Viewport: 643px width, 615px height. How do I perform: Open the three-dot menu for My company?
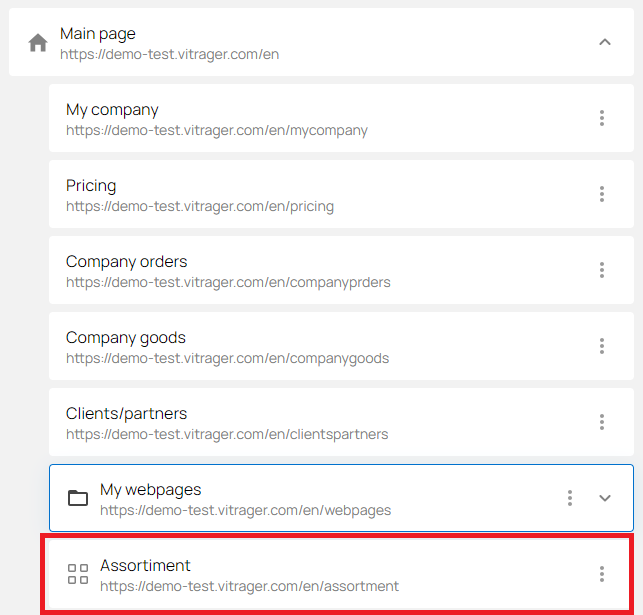pos(602,118)
